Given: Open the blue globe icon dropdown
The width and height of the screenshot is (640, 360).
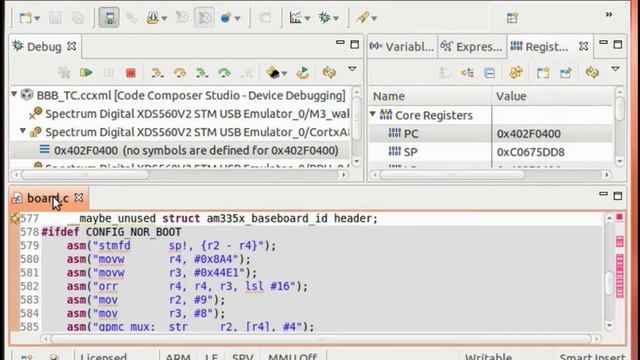Looking at the screenshot, I should pyautogui.click(x=238, y=18).
